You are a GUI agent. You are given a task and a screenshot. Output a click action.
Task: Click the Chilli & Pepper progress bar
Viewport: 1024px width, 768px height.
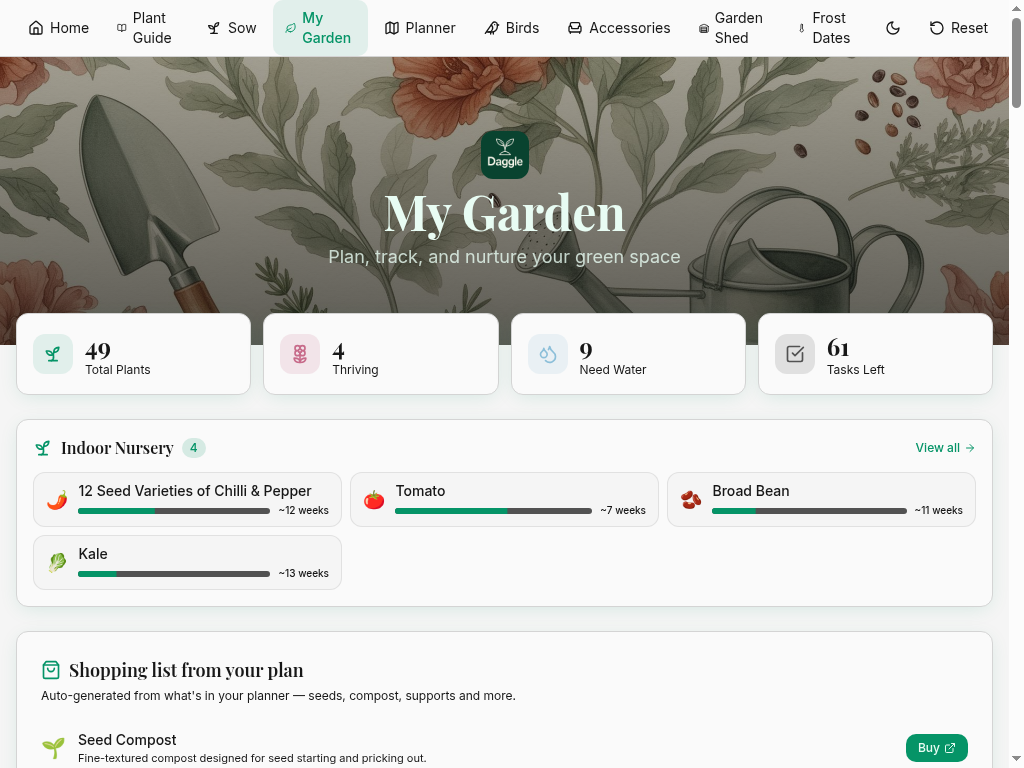point(174,511)
